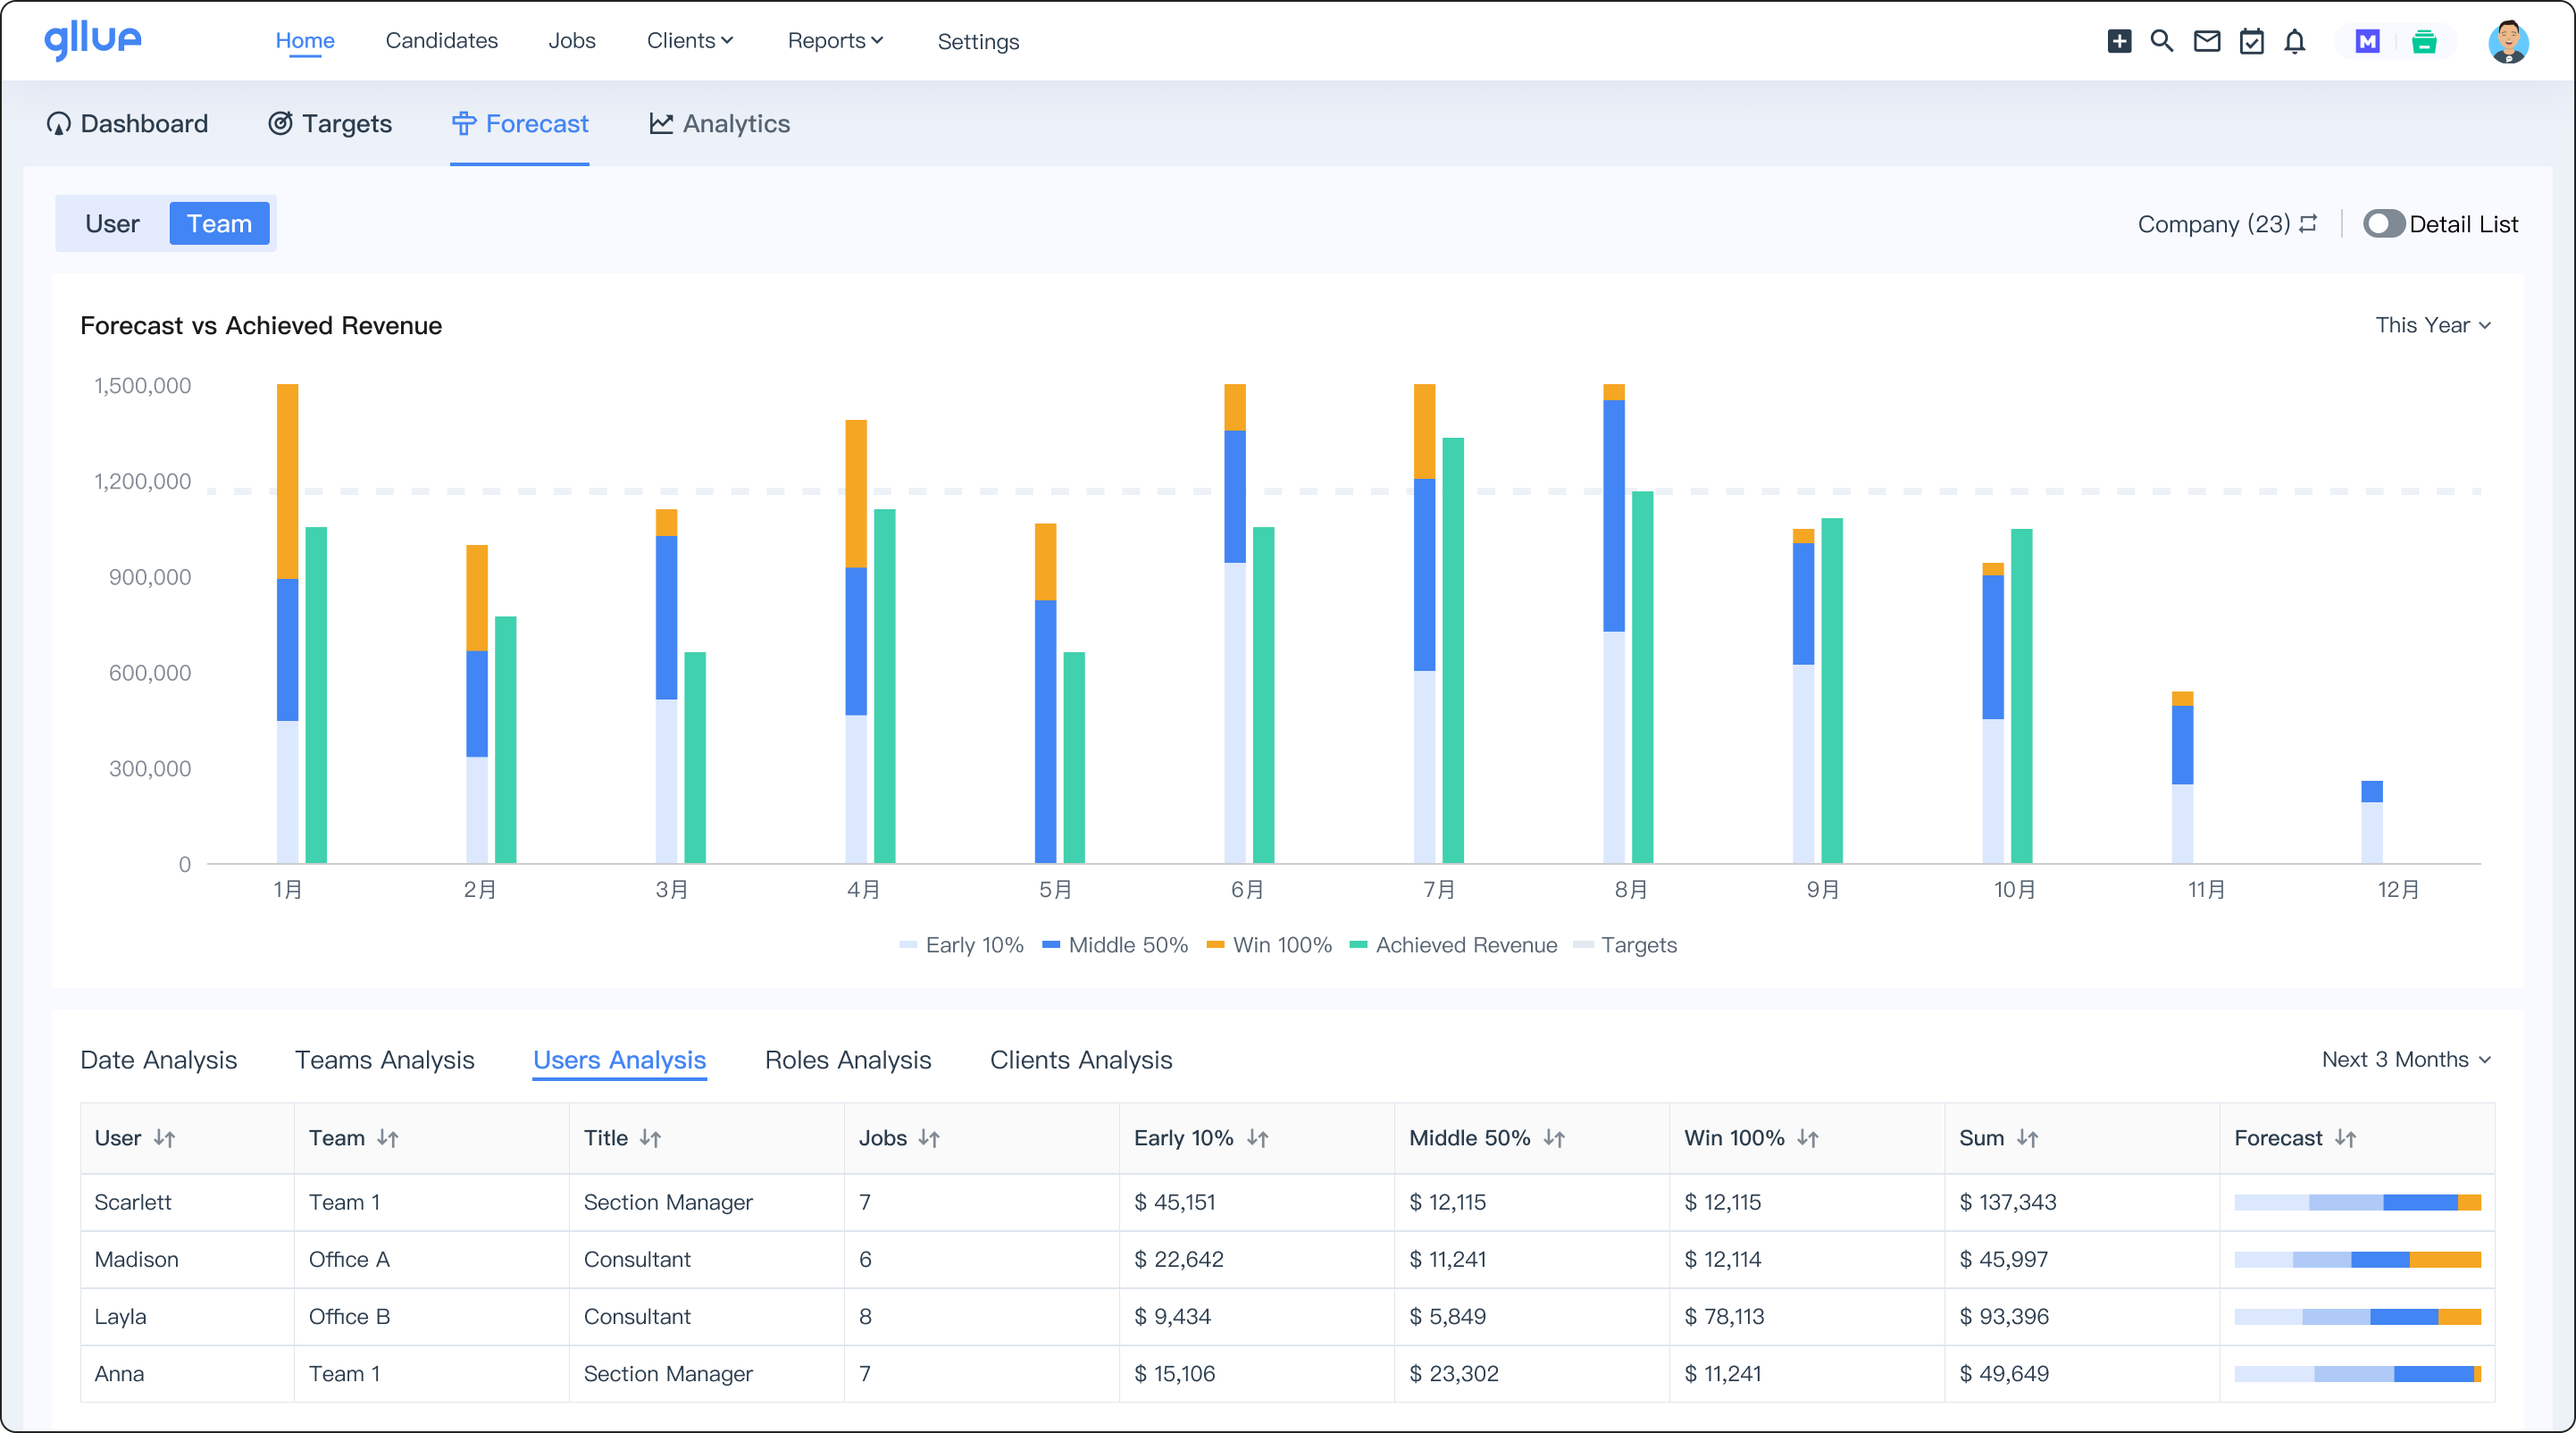Image resolution: width=2576 pixels, height=1433 pixels.
Task: Click the gllue logo
Action: (93, 40)
